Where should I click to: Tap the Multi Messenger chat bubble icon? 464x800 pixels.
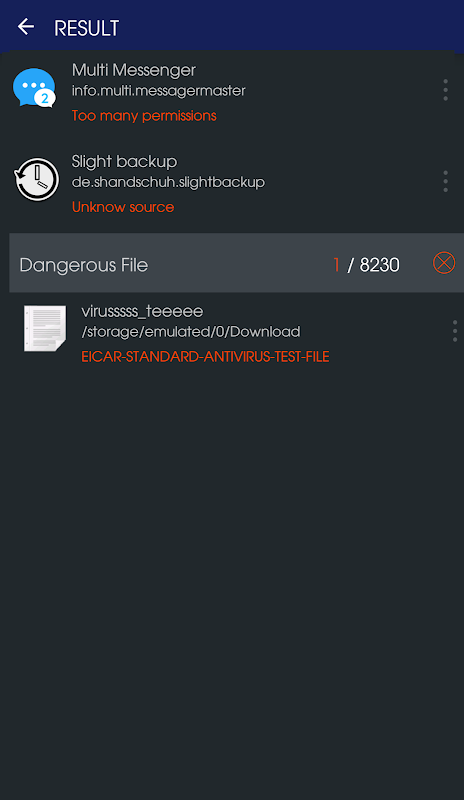[x=34, y=88]
